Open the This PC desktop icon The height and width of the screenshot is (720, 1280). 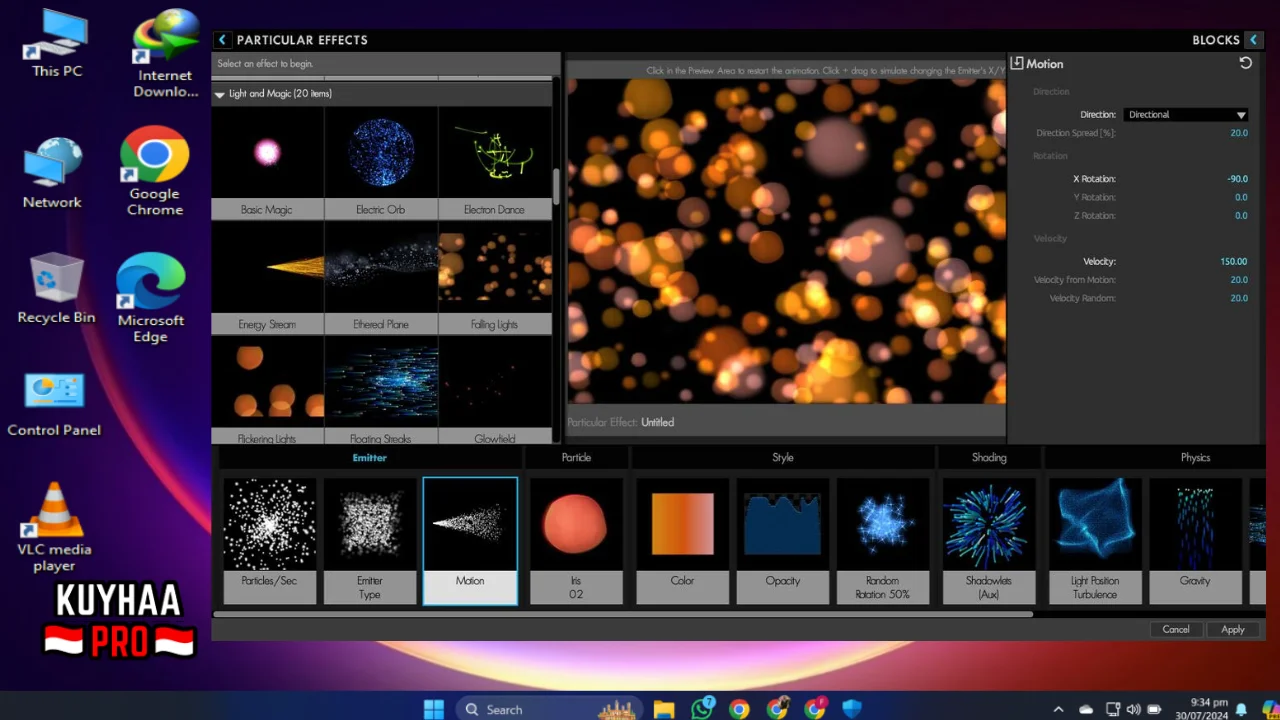point(57,44)
